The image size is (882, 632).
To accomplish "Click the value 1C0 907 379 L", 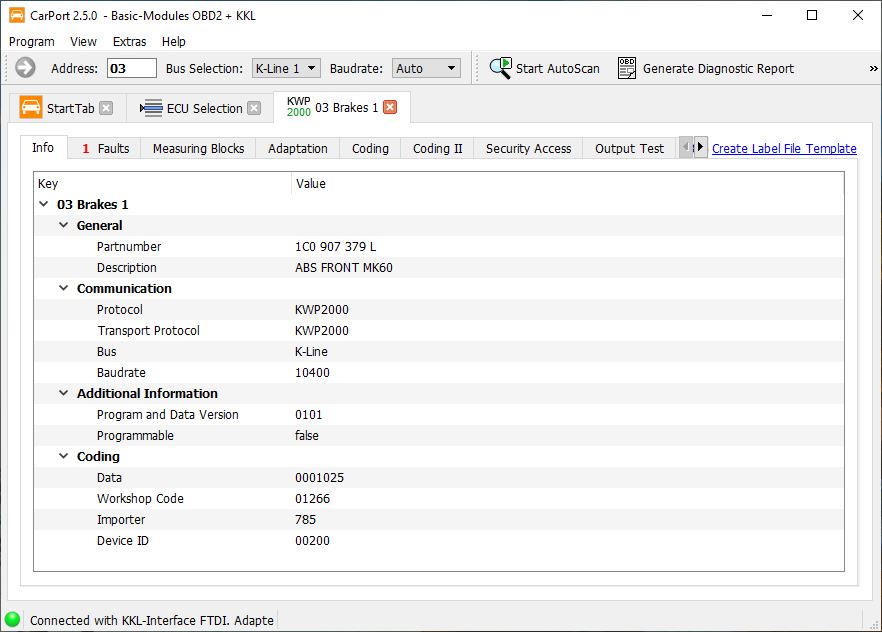I will (x=335, y=246).
